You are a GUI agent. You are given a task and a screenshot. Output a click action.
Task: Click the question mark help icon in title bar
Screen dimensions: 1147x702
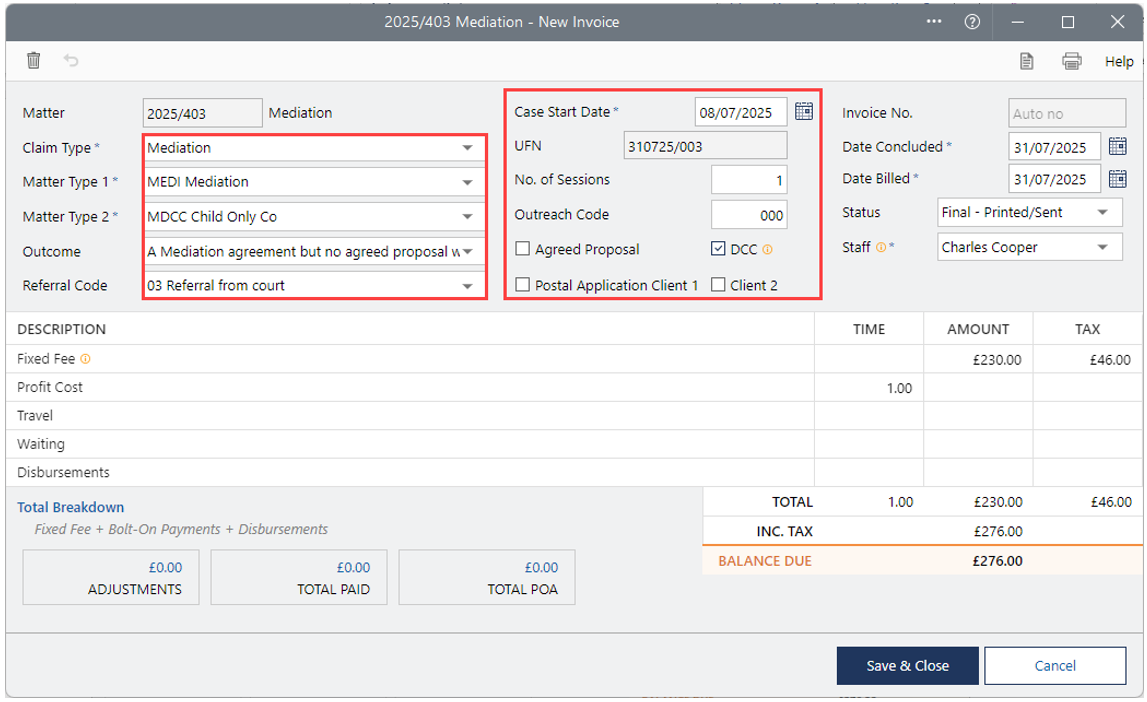pos(972,22)
